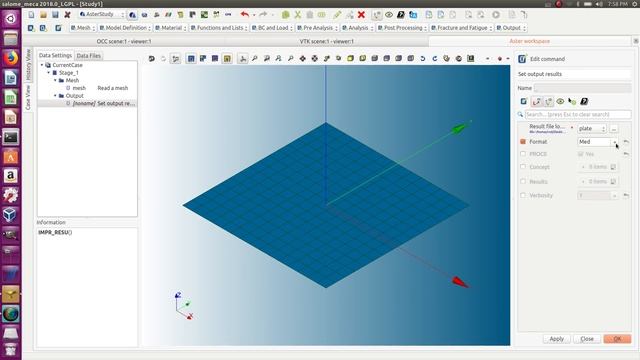Click the undo arrow beside Format field

pos(626,142)
